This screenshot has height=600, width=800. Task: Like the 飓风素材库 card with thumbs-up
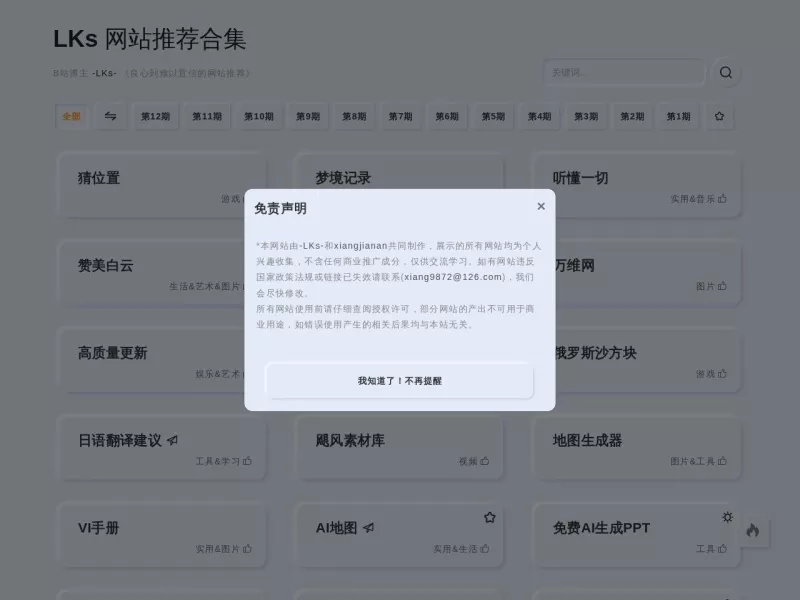485,461
